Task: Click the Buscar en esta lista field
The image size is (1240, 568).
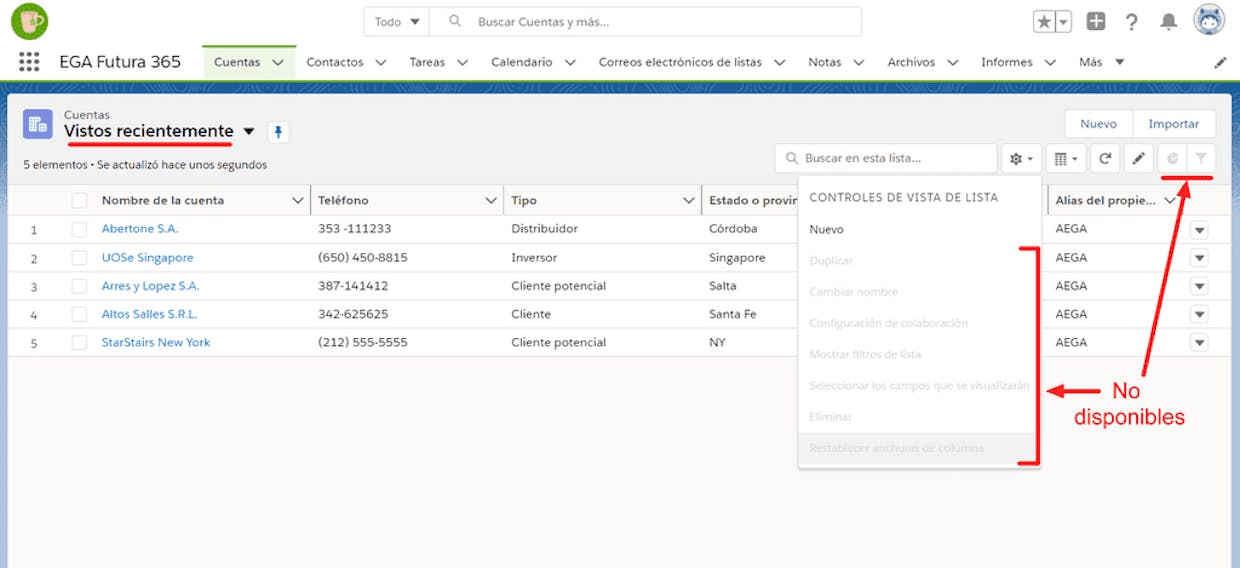Action: click(886, 158)
